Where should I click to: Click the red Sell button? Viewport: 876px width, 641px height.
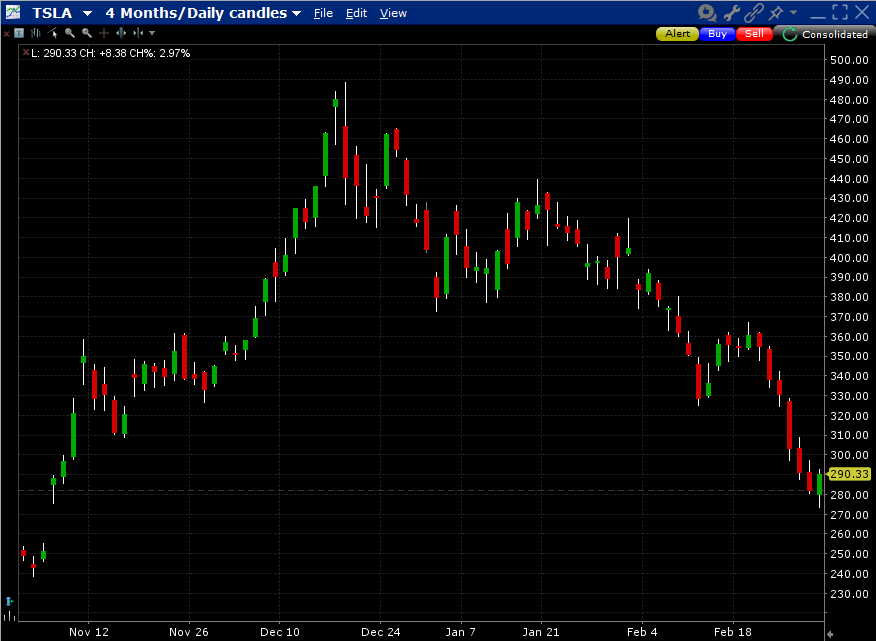[x=754, y=34]
